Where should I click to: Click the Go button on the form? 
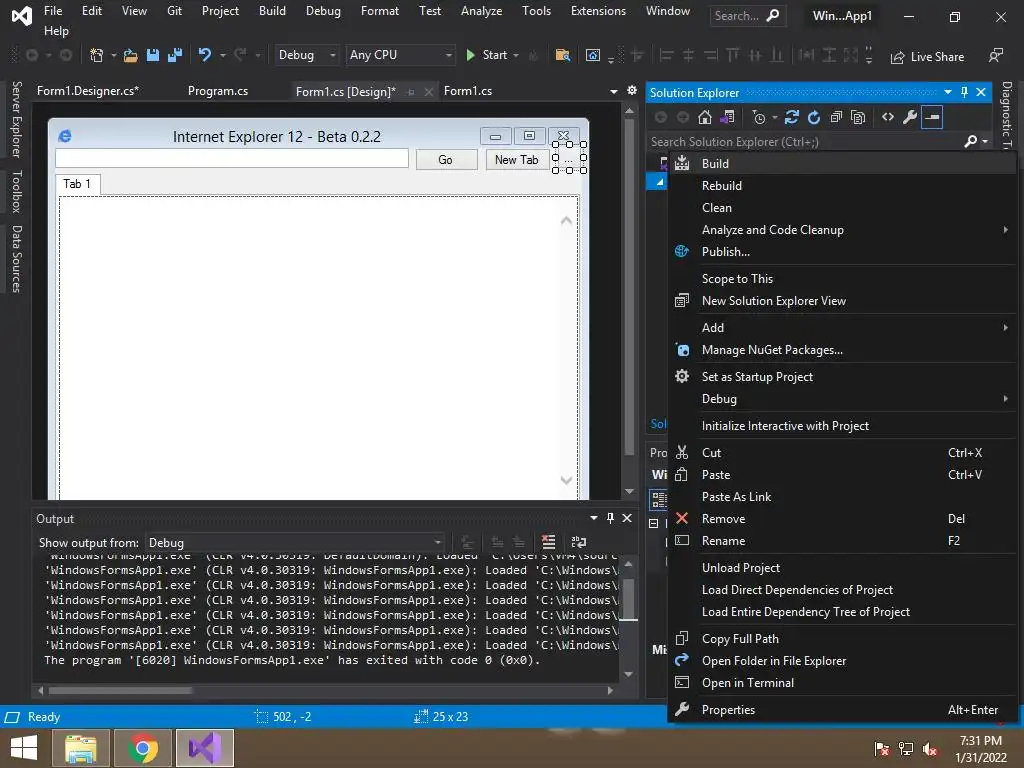pos(446,160)
